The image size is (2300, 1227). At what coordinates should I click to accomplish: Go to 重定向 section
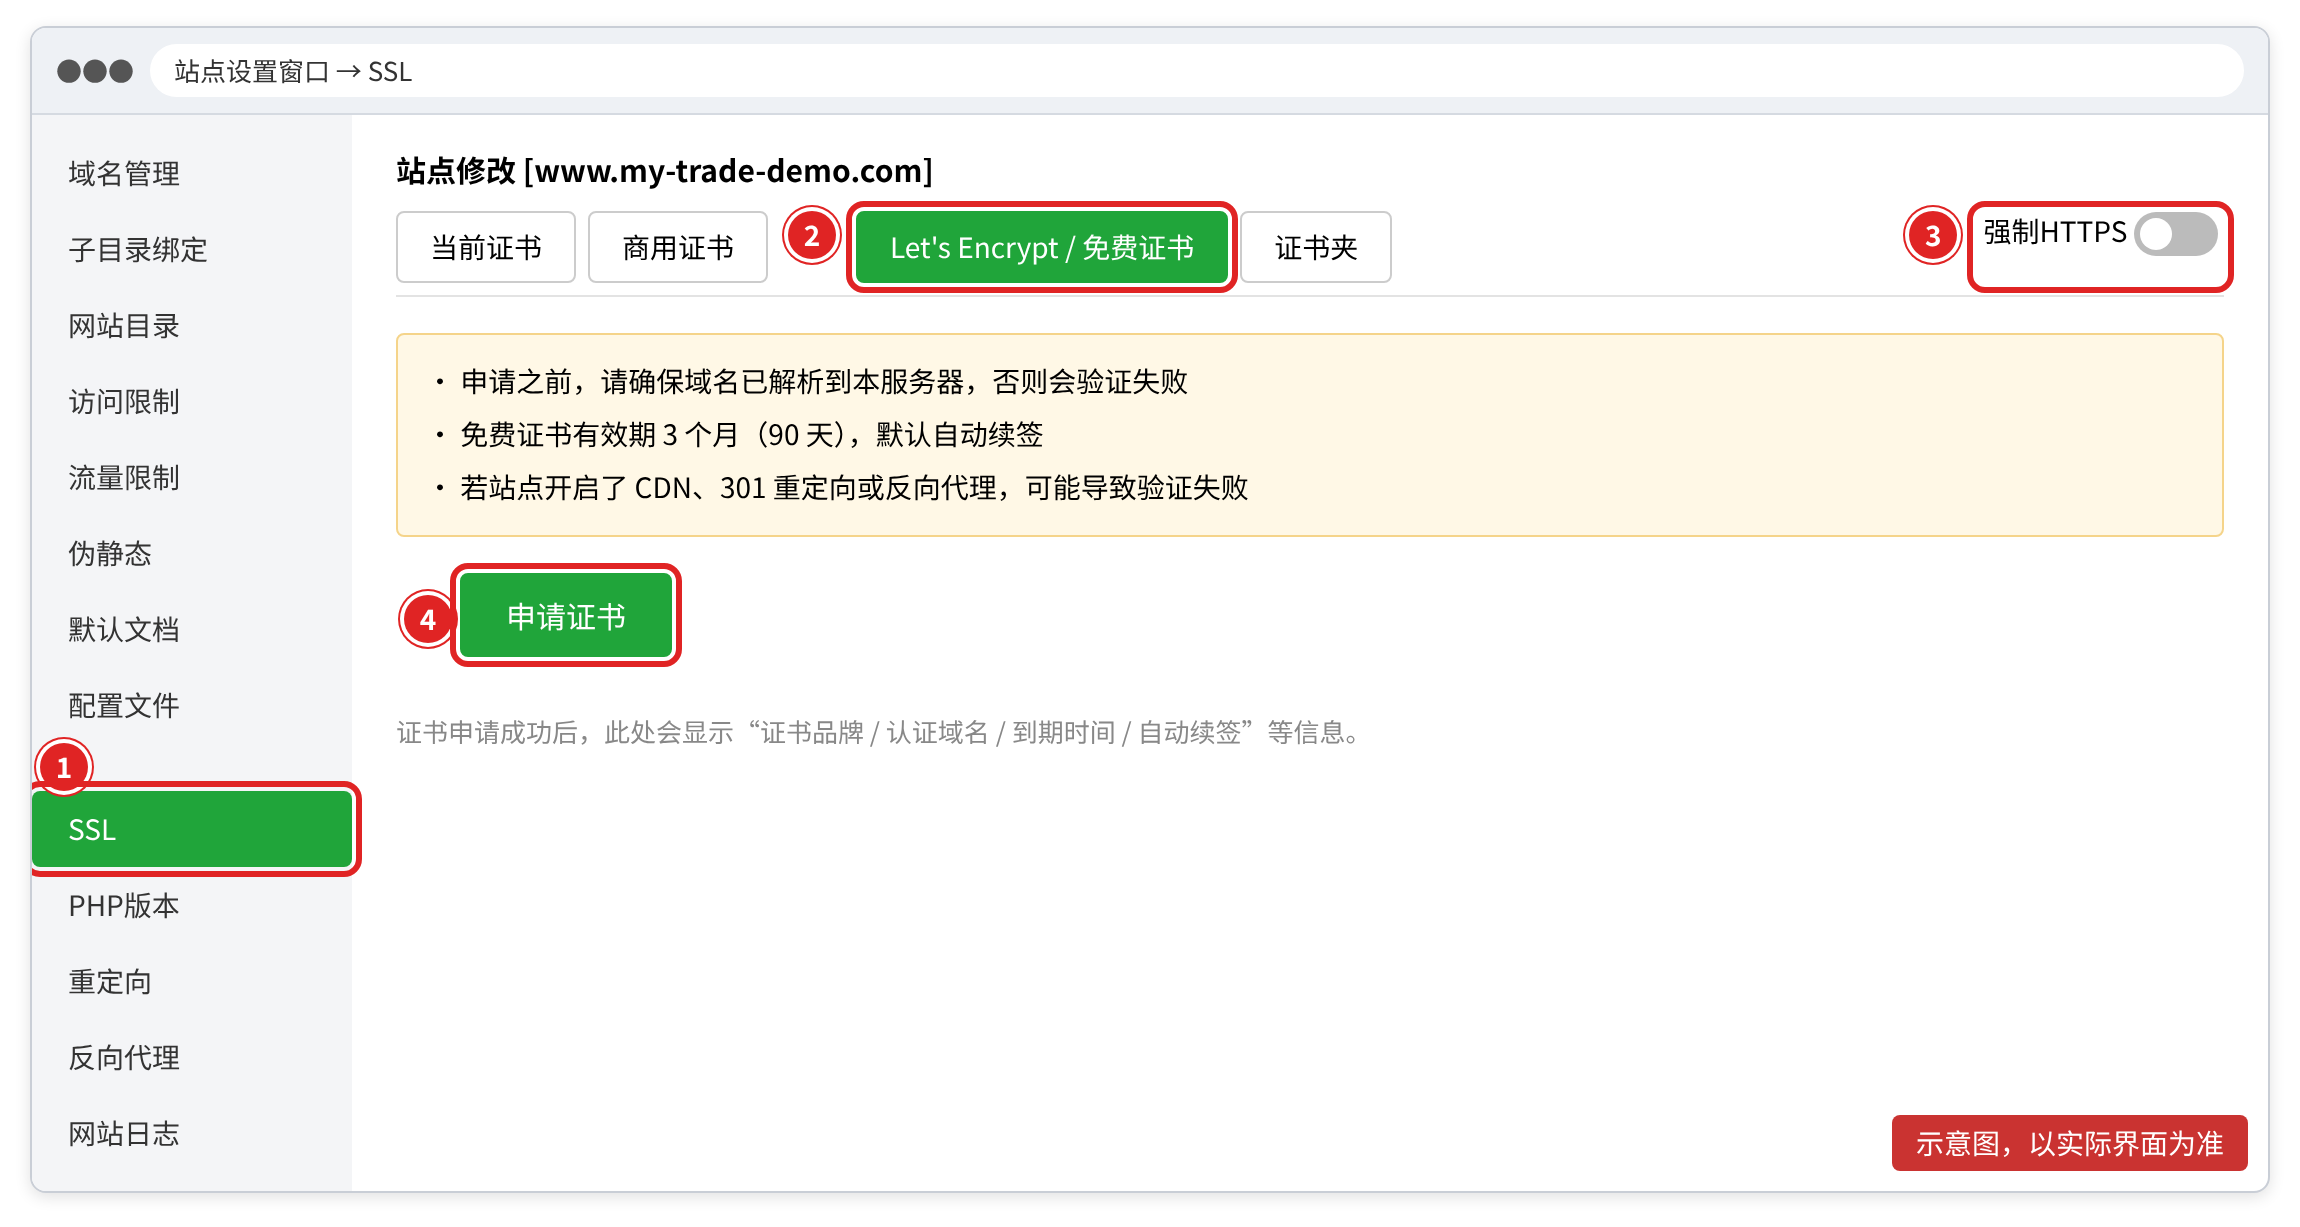point(110,982)
